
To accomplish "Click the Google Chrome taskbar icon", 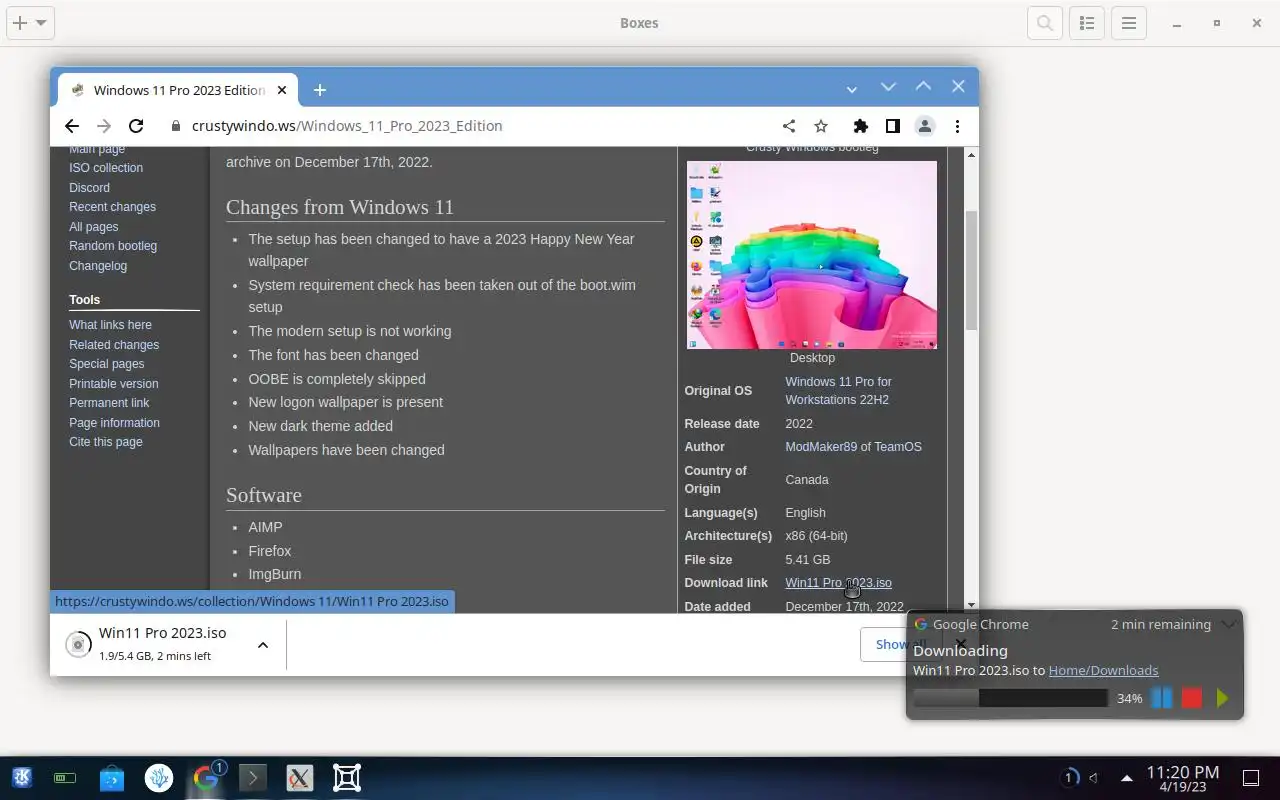I will [x=206, y=777].
